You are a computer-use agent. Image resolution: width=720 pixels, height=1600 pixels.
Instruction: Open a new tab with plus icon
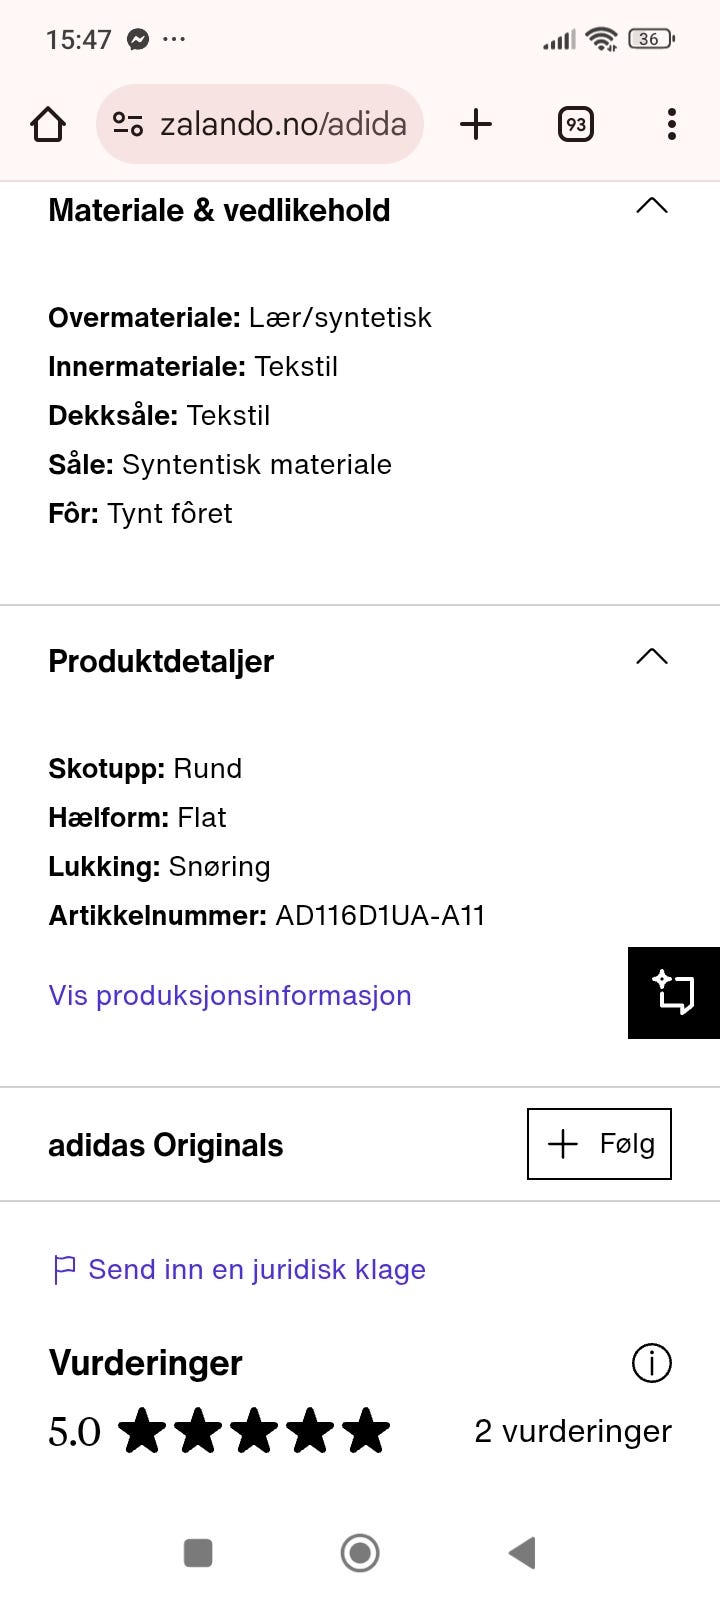tap(476, 124)
